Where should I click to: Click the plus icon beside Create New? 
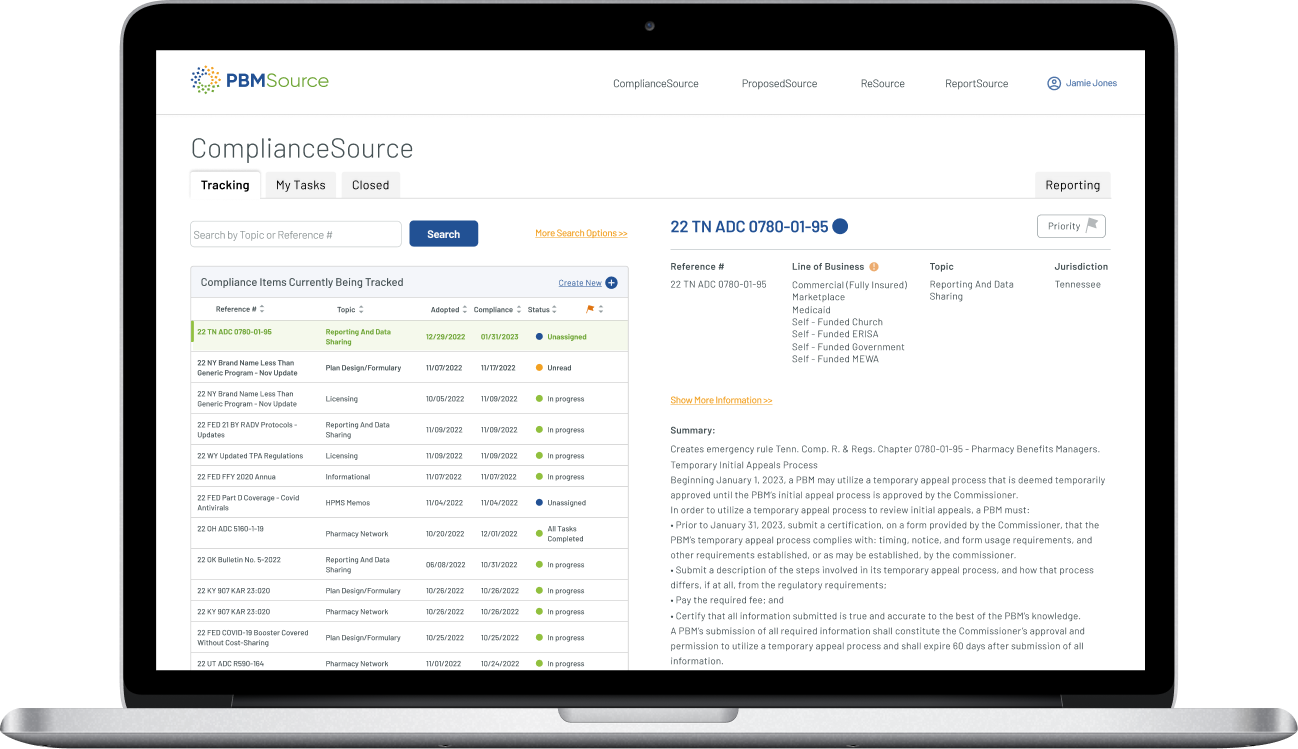click(x=611, y=283)
